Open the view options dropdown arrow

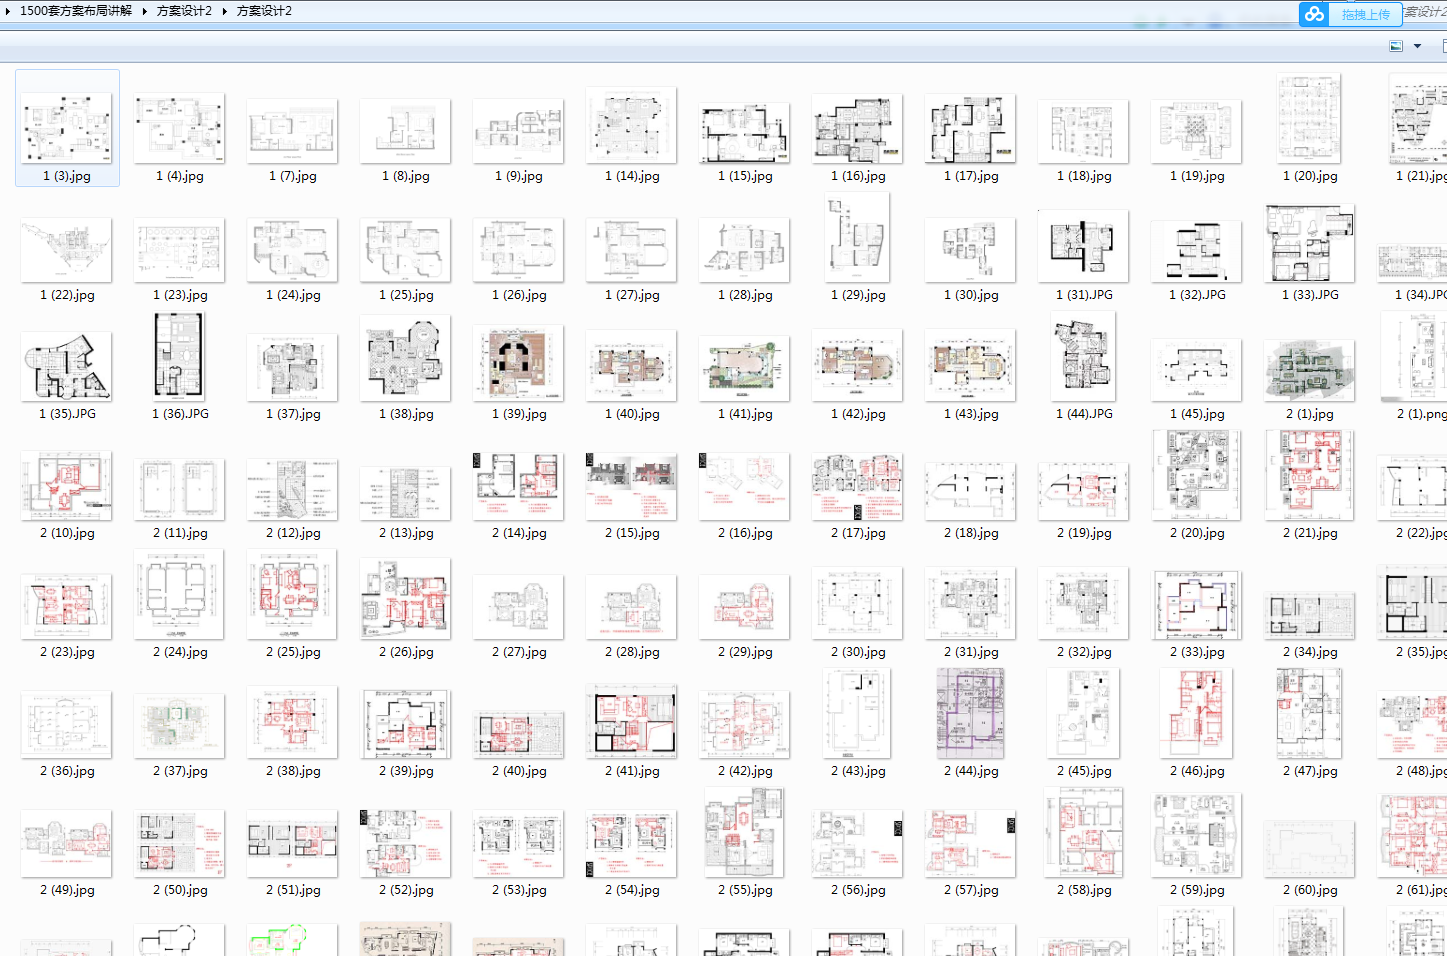click(x=1417, y=46)
